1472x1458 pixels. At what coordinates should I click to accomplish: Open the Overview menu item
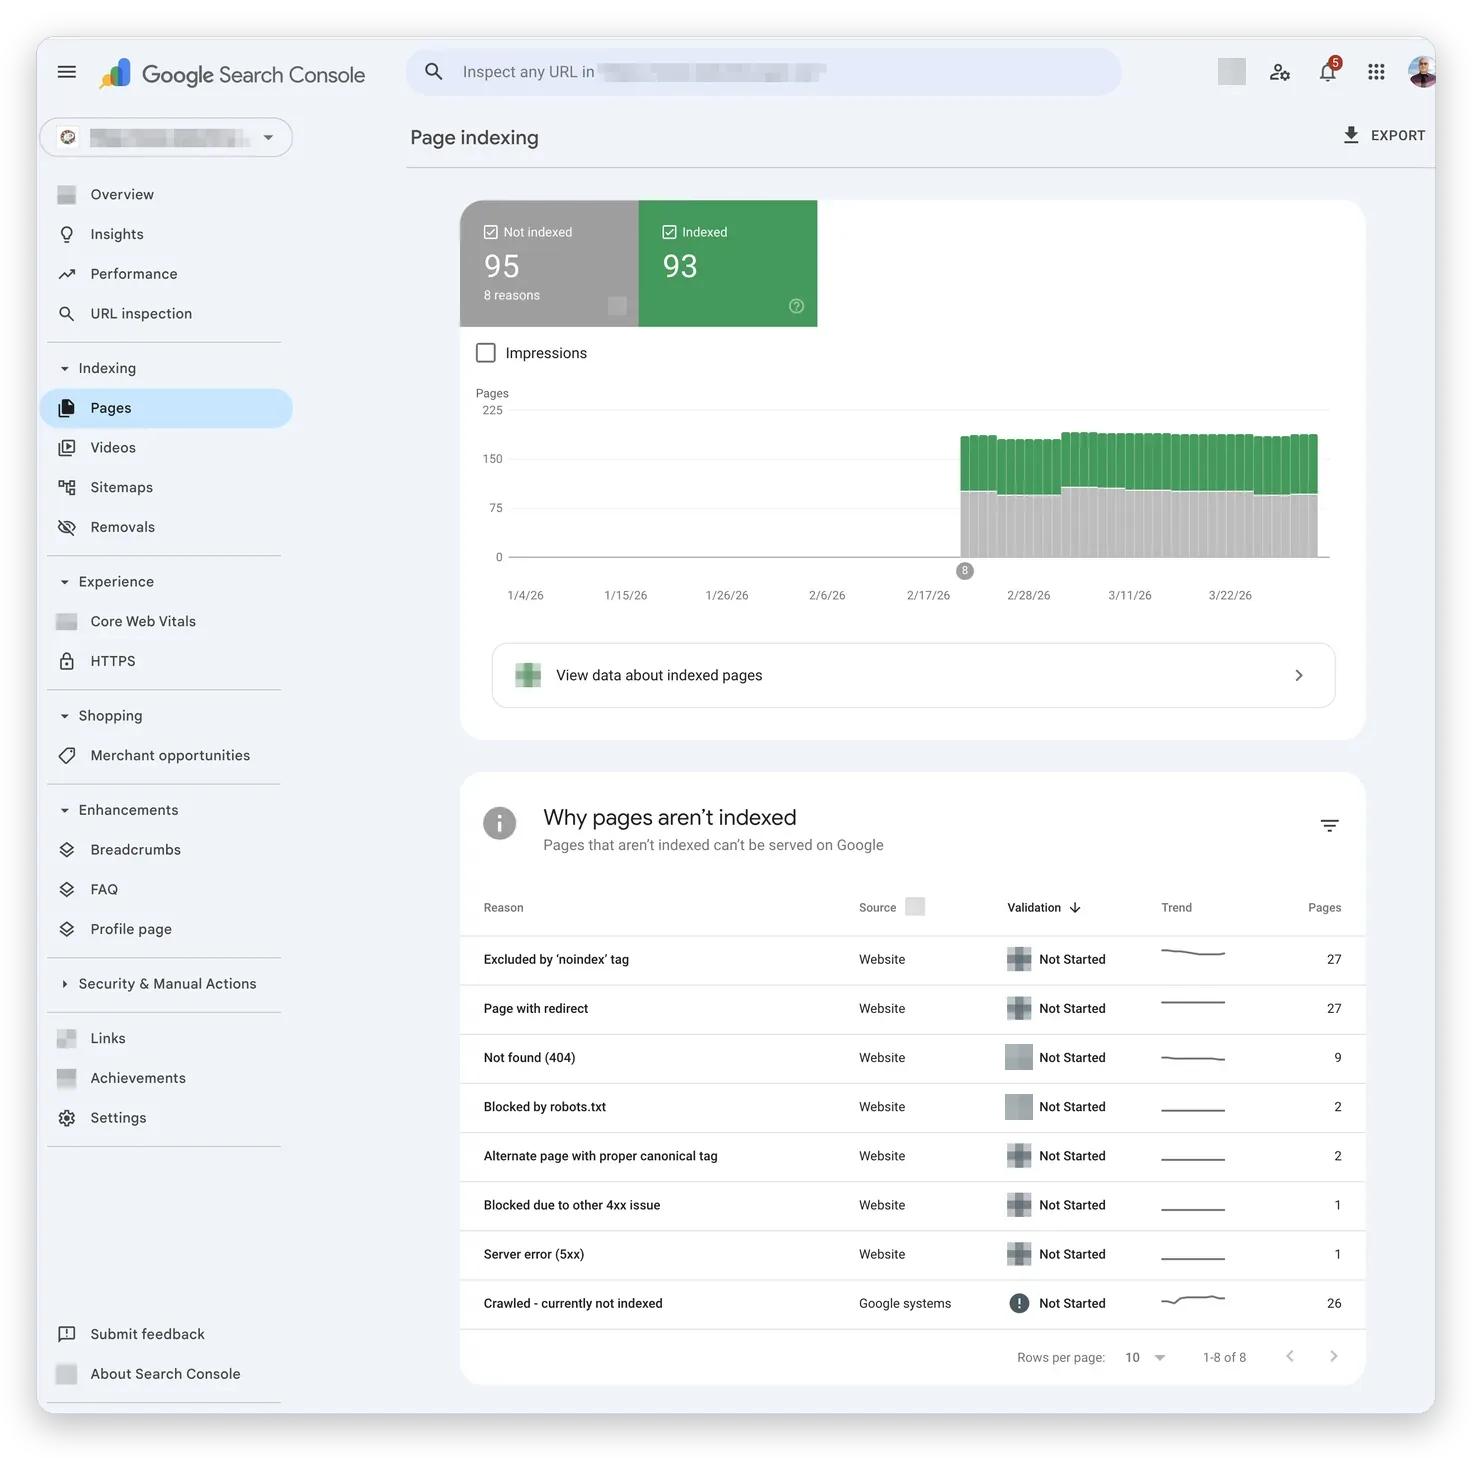pyautogui.click(x=166, y=194)
